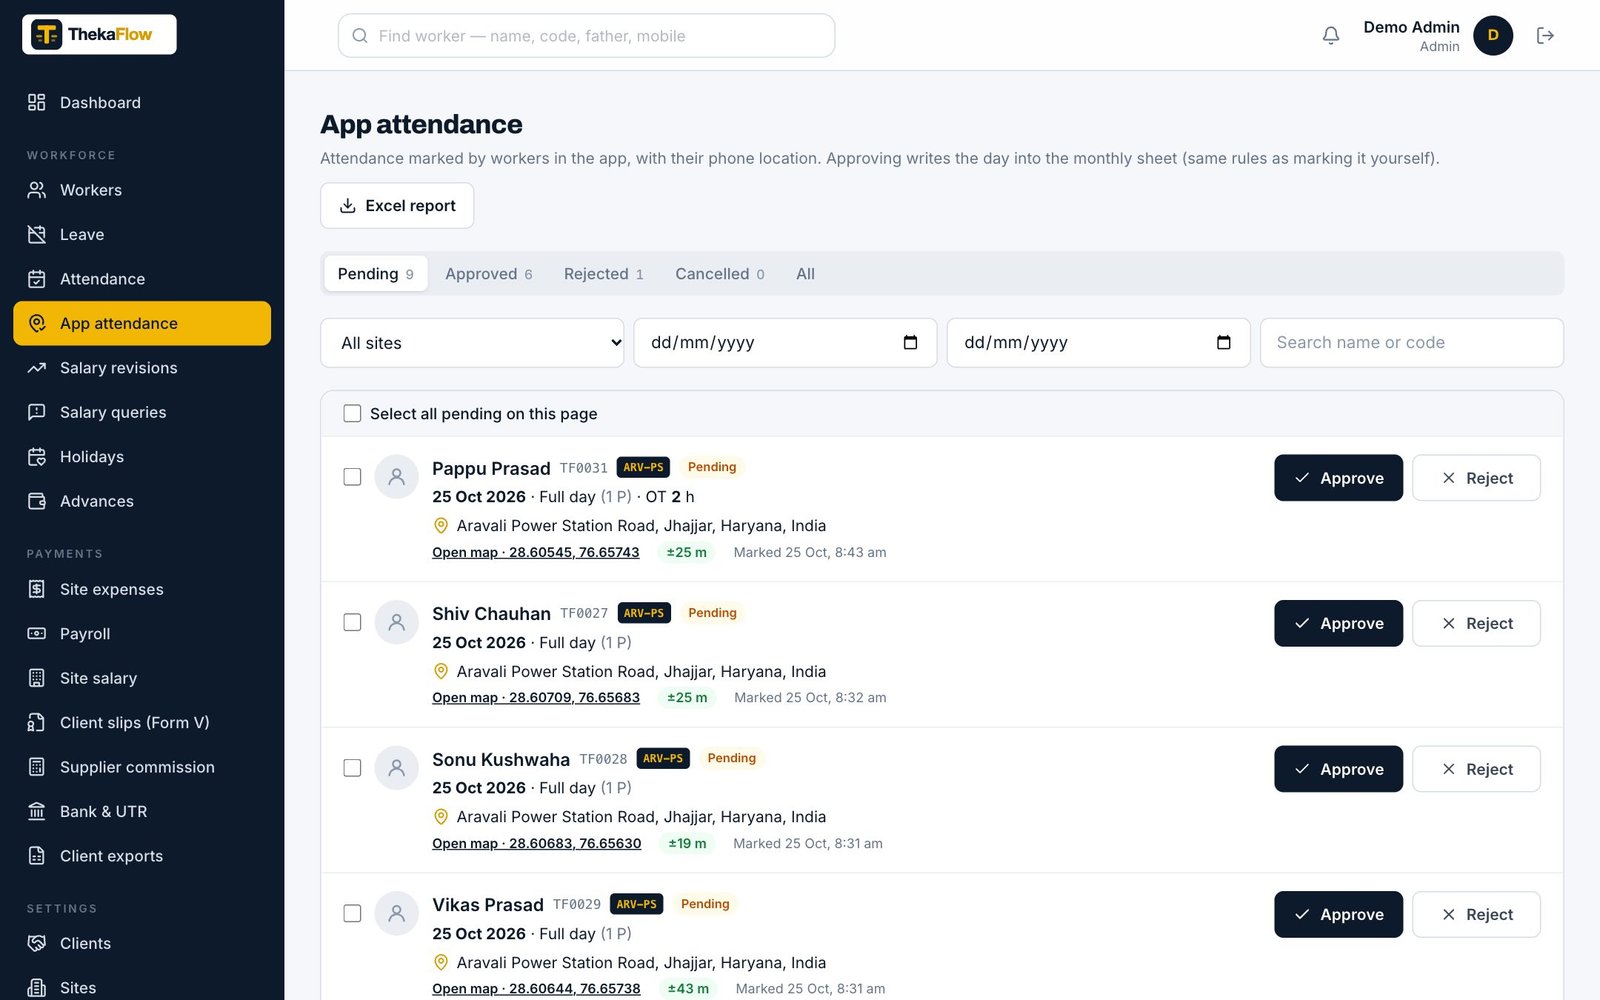Tick the checkbox for Pappu Prasad

pyautogui.click(x=352, y=477)
